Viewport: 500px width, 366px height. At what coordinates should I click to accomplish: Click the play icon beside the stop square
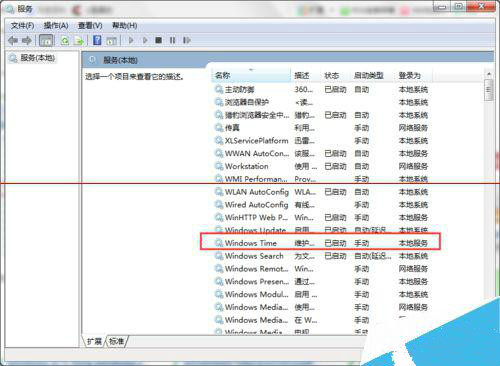[x=145, y=40]
